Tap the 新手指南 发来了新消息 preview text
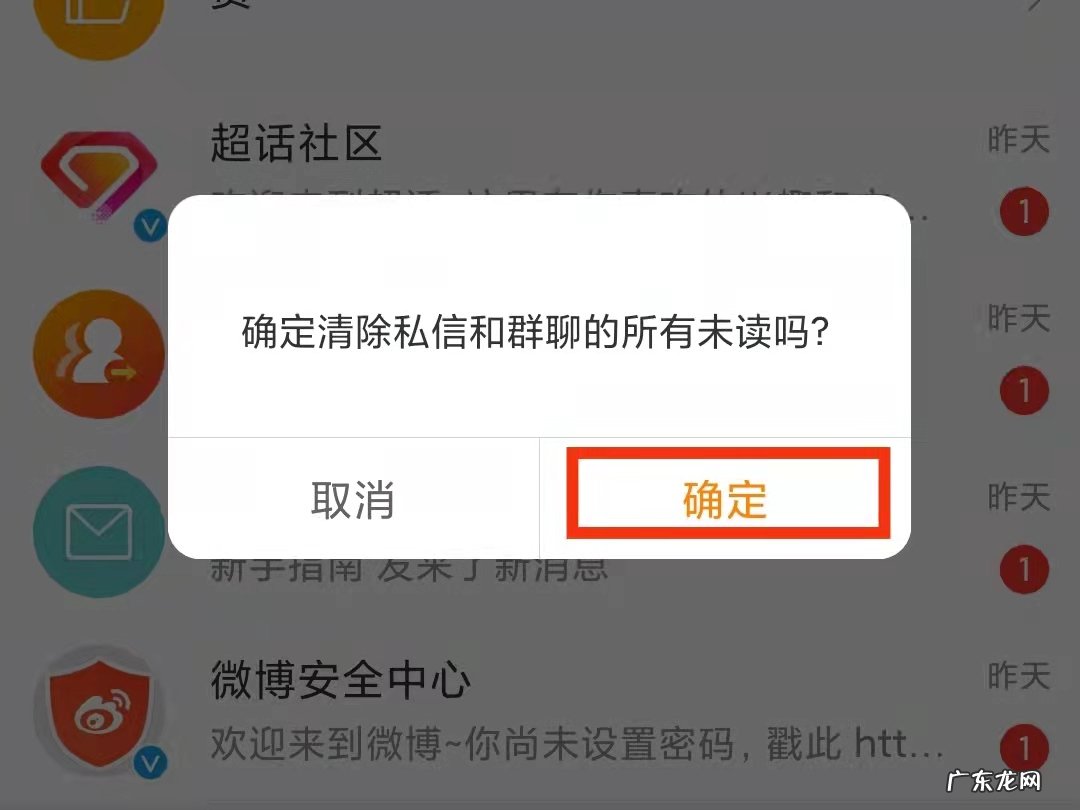Image resolution: width=1080 pixels, height=810 pixels. pos(409,570)
